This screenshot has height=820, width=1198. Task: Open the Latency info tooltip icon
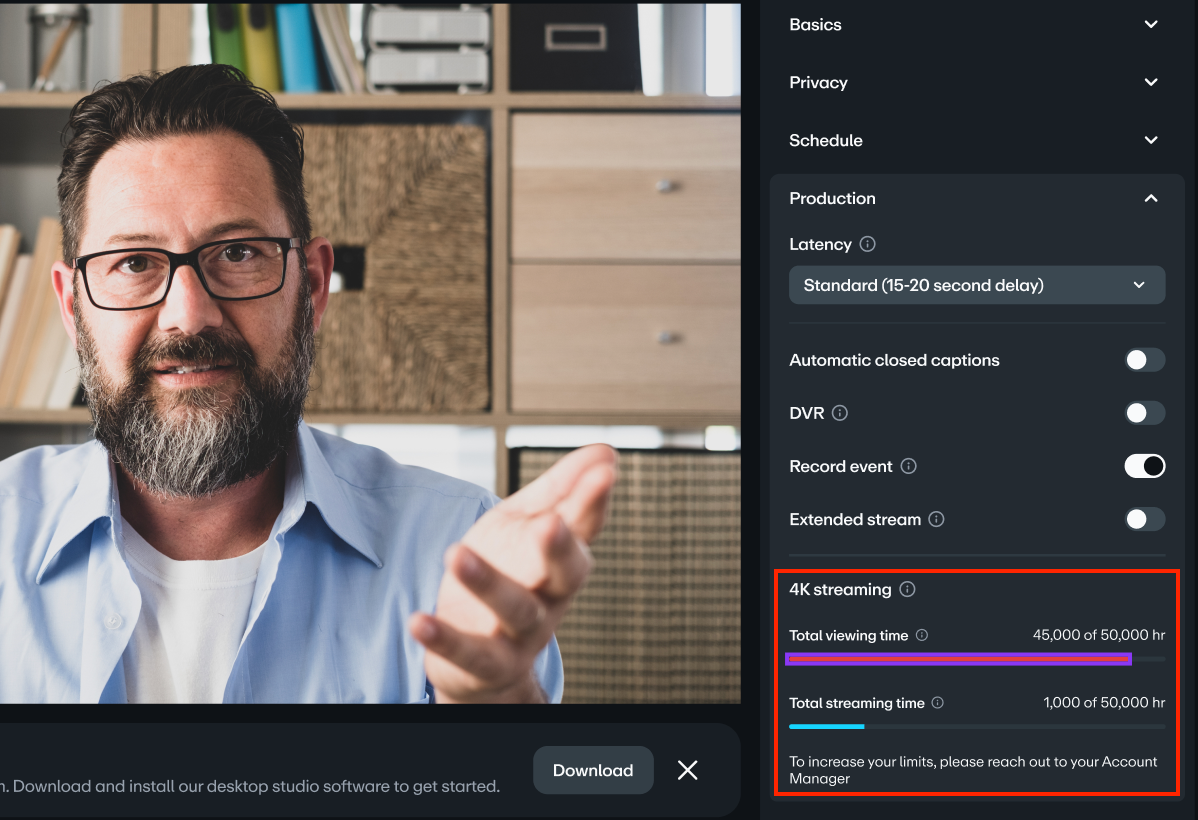[x=866, y=244]
